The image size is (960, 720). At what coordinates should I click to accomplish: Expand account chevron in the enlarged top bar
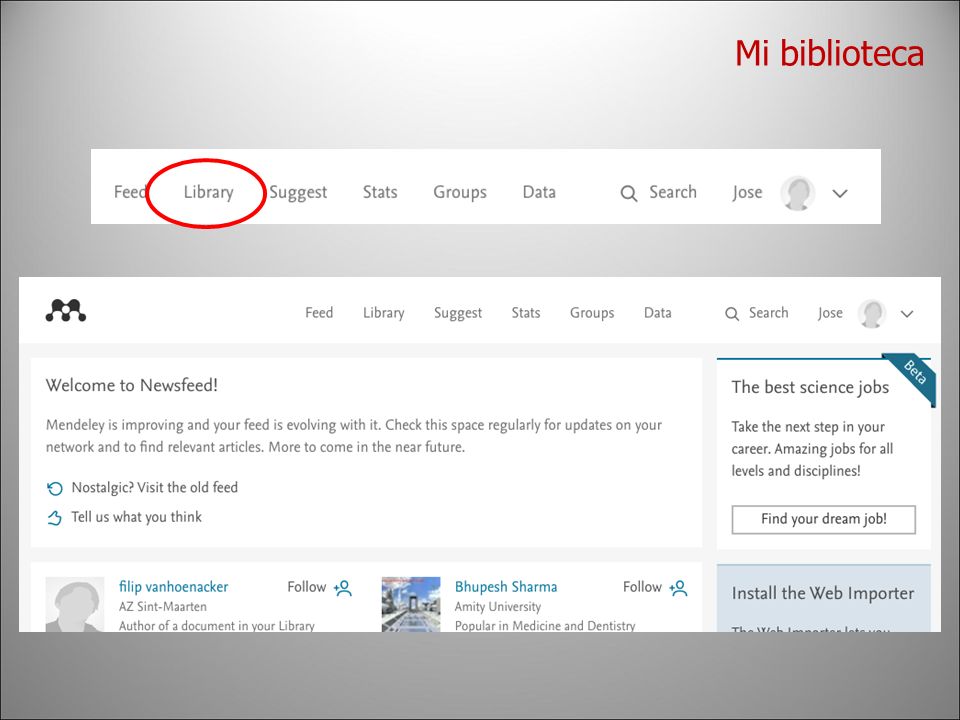pyautogui.click(x=840, y=193)
